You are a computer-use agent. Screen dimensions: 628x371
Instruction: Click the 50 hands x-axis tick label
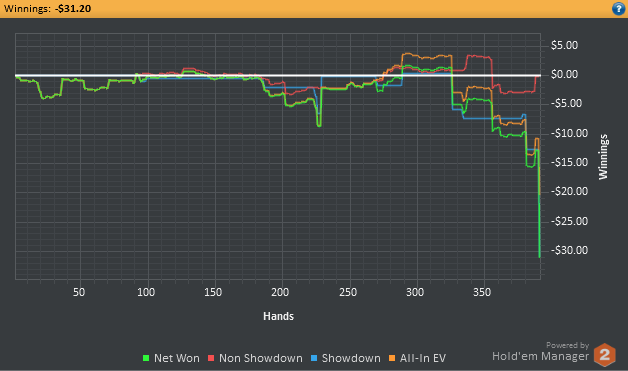point(79,292)
